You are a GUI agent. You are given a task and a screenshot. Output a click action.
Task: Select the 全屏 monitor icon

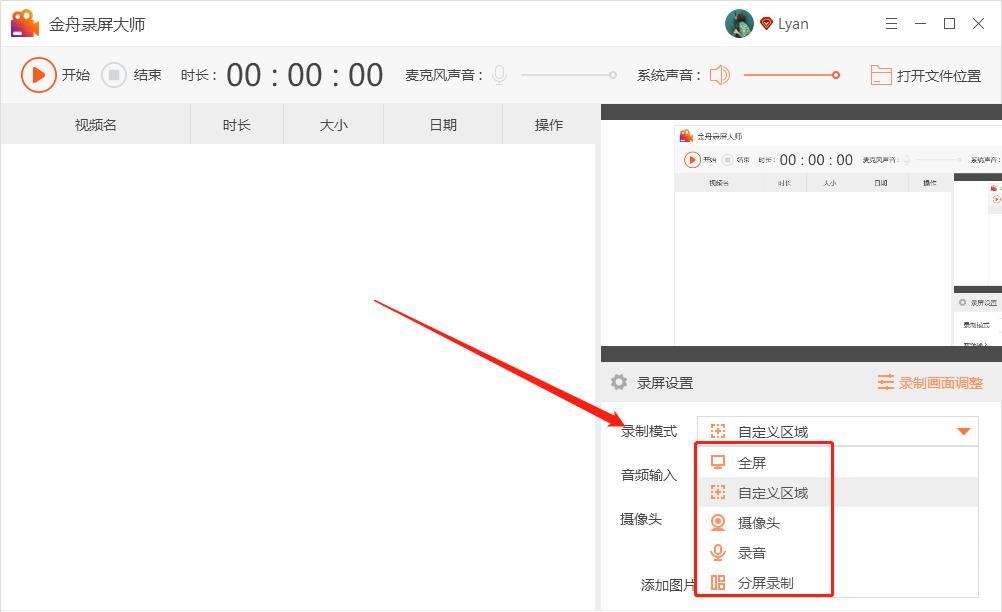click(718, 461)
